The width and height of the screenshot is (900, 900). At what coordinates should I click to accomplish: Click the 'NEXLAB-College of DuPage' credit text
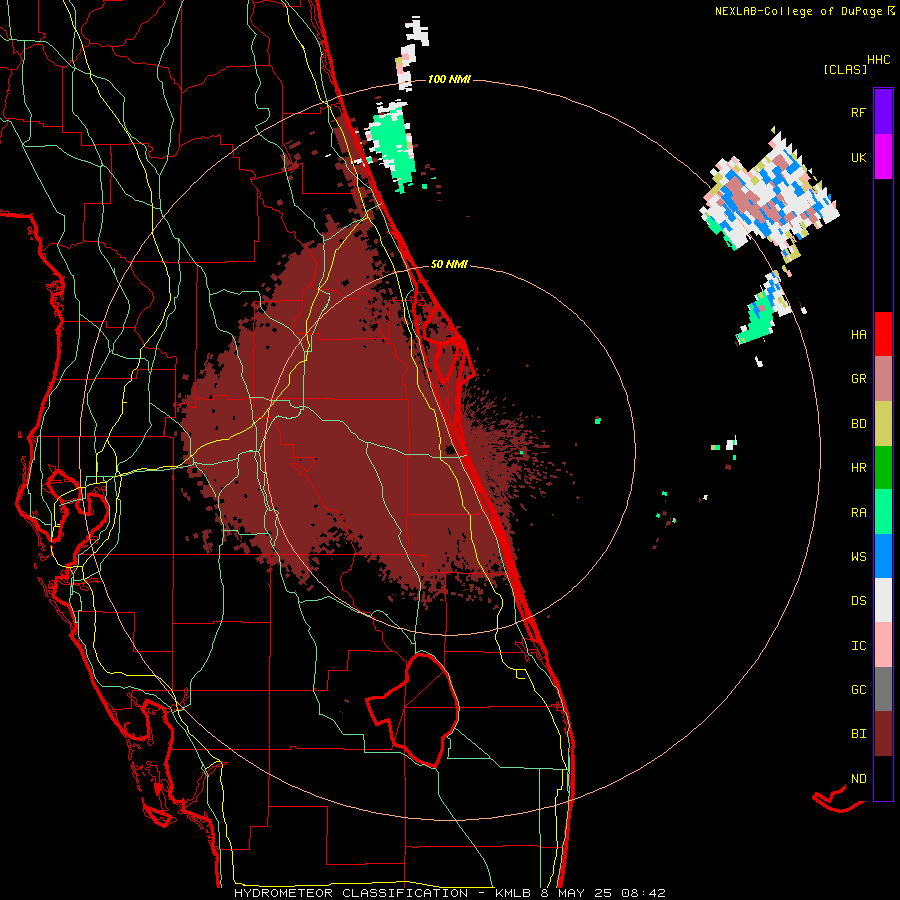[x=798, y=11]
